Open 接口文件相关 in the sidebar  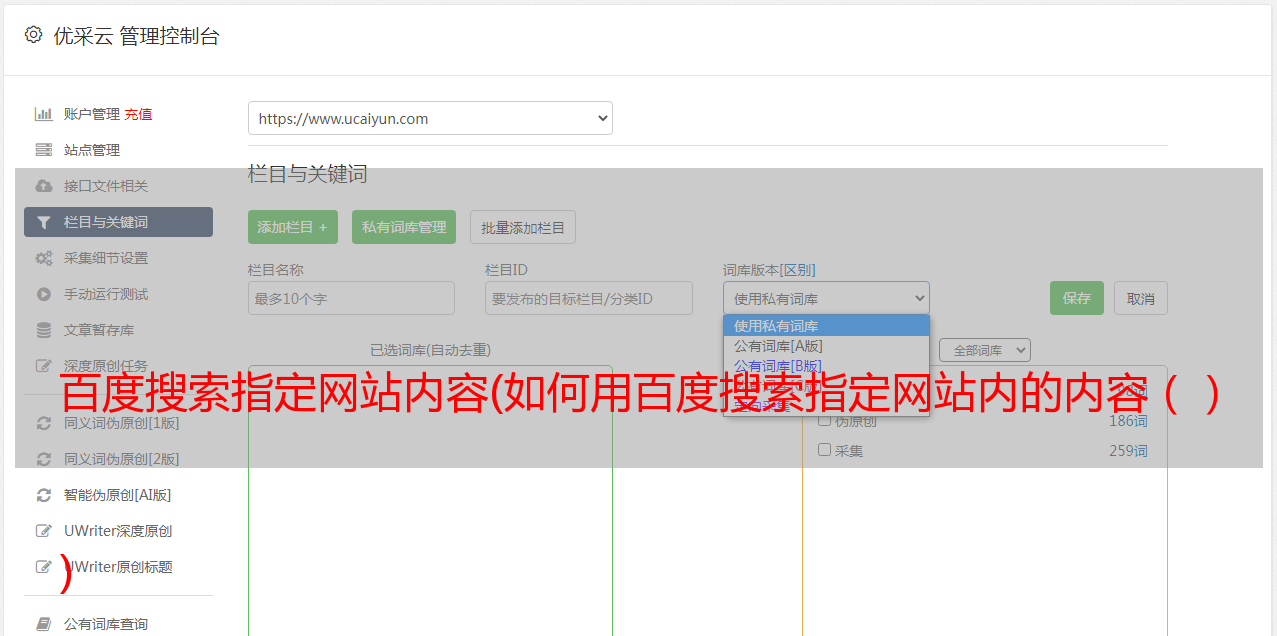pos(106,186)
